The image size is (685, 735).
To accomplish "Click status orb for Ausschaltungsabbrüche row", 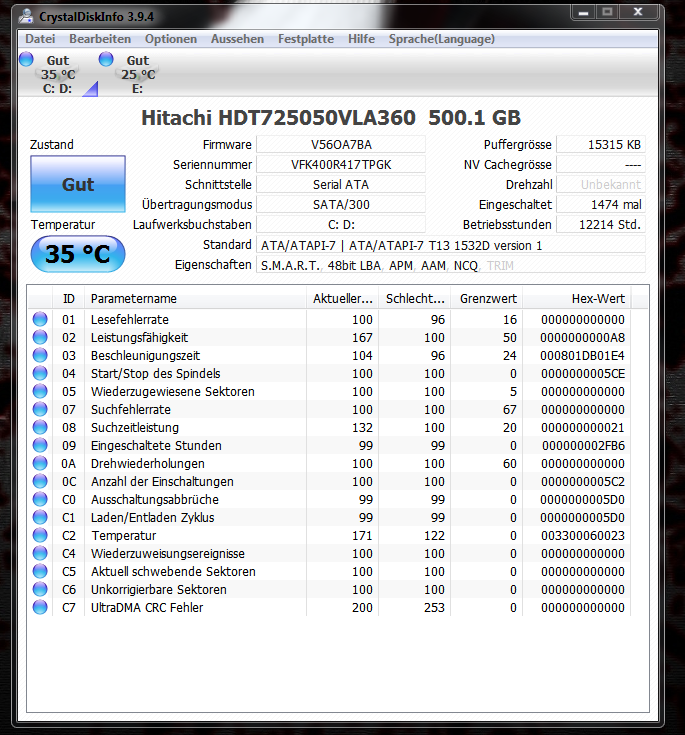I will point(40,499).
